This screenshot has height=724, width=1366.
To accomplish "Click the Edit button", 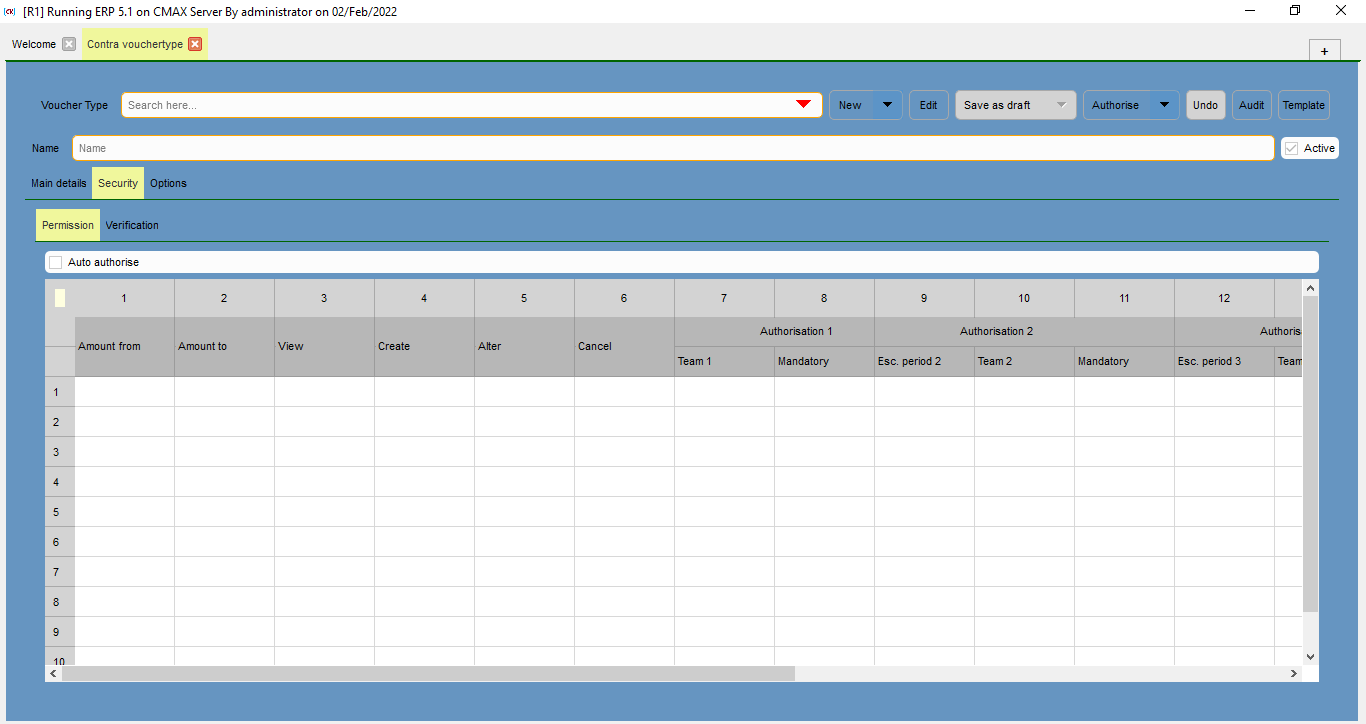I will click(x=929, y=105).
